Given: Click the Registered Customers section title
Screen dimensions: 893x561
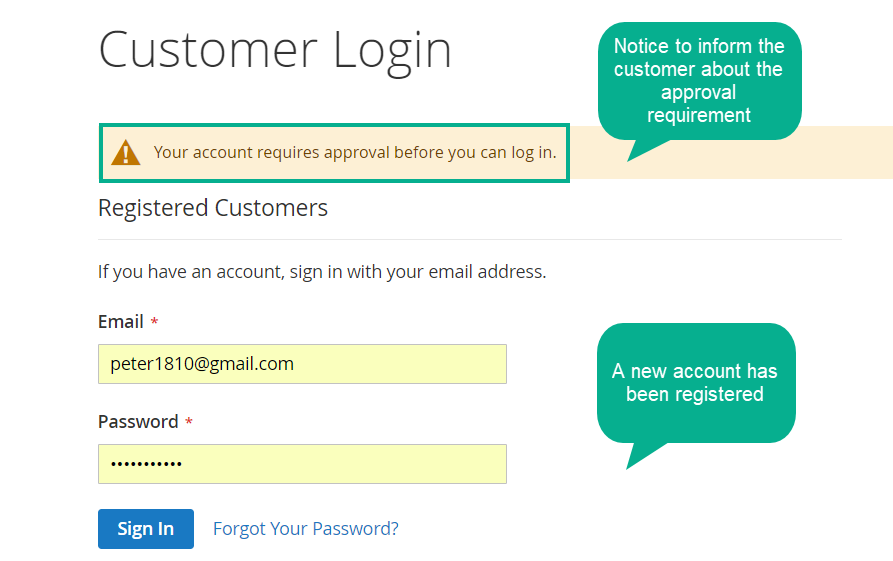Looking at the screenshot, I should pos(213,208).
